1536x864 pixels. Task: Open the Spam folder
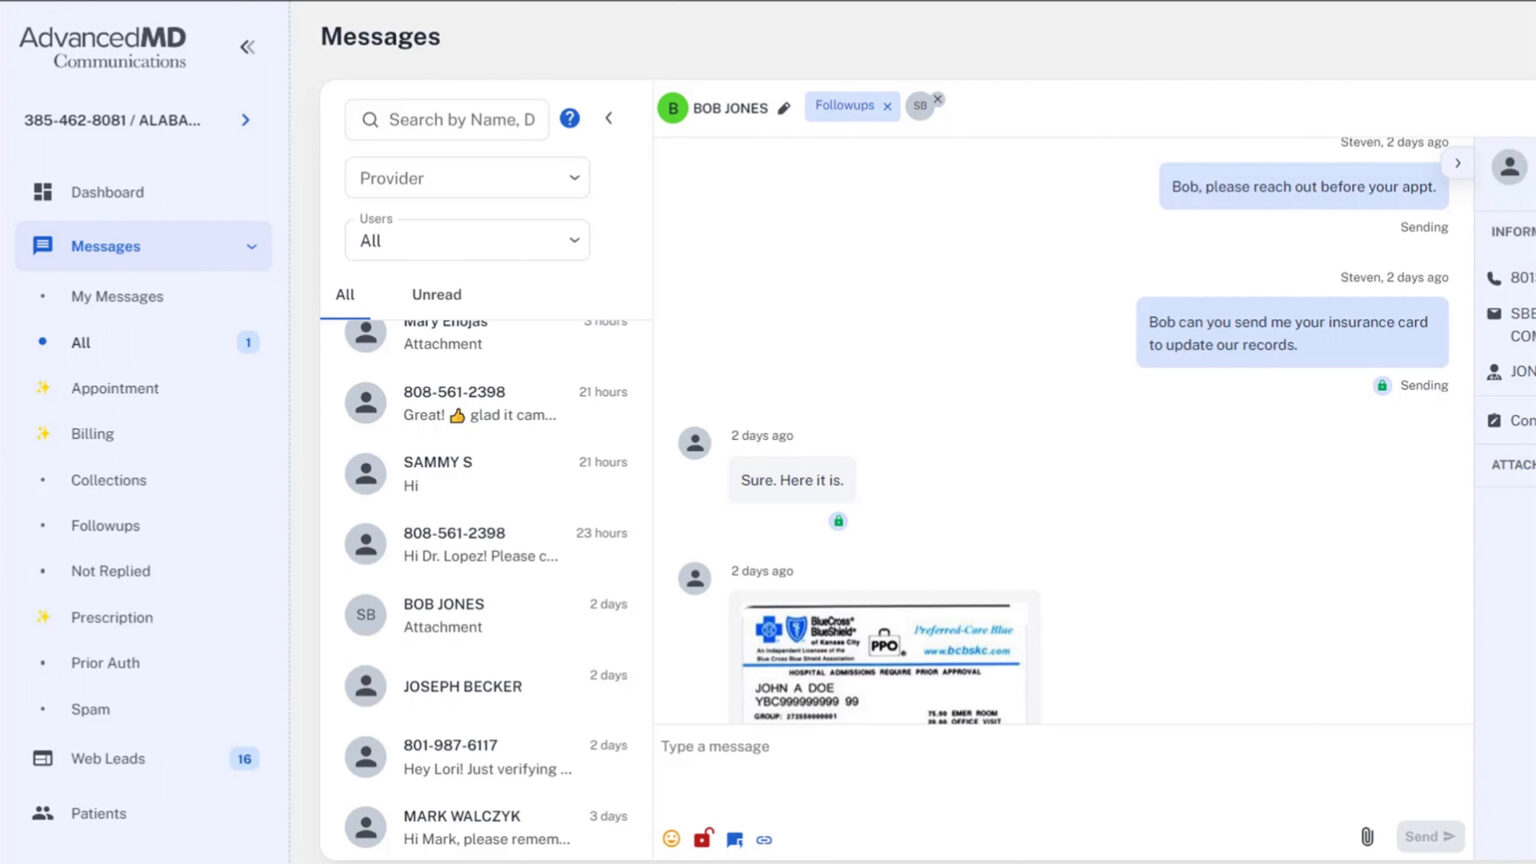point(90,709)
